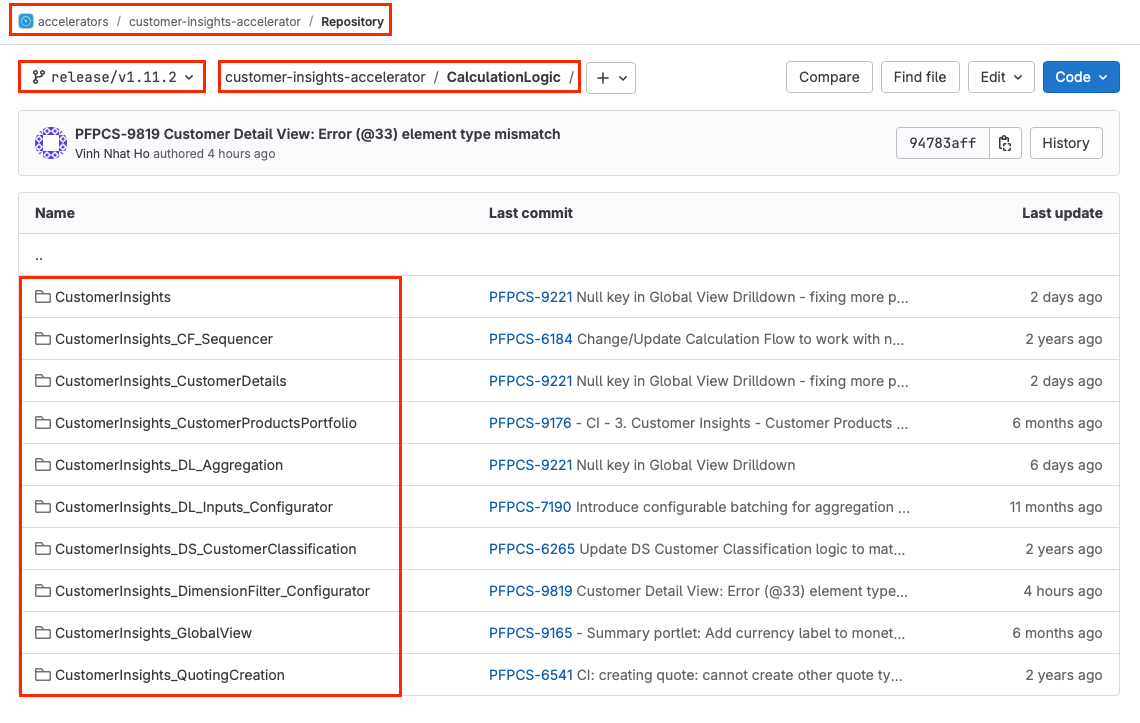Navigate up via the parent directory row
1140x723 pixels.
click(x=39, y=255)
